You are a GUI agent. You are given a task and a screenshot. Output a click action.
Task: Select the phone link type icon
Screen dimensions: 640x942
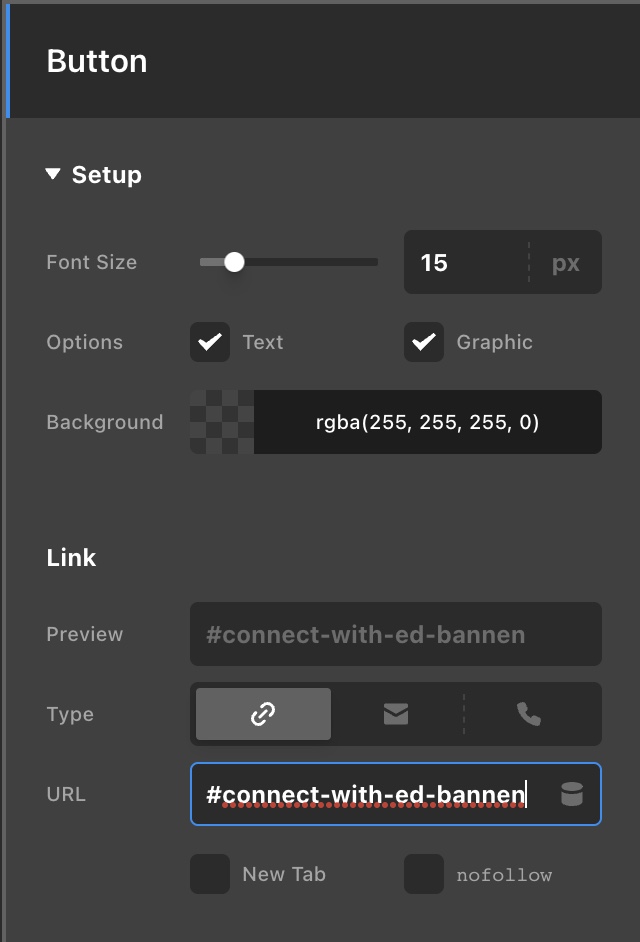click(x=529, y=714)
